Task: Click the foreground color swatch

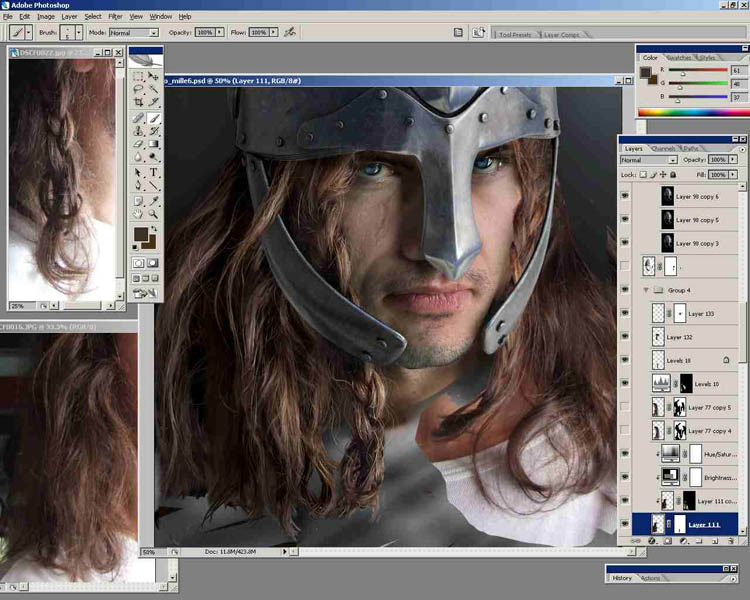Action: click(142, 234)
